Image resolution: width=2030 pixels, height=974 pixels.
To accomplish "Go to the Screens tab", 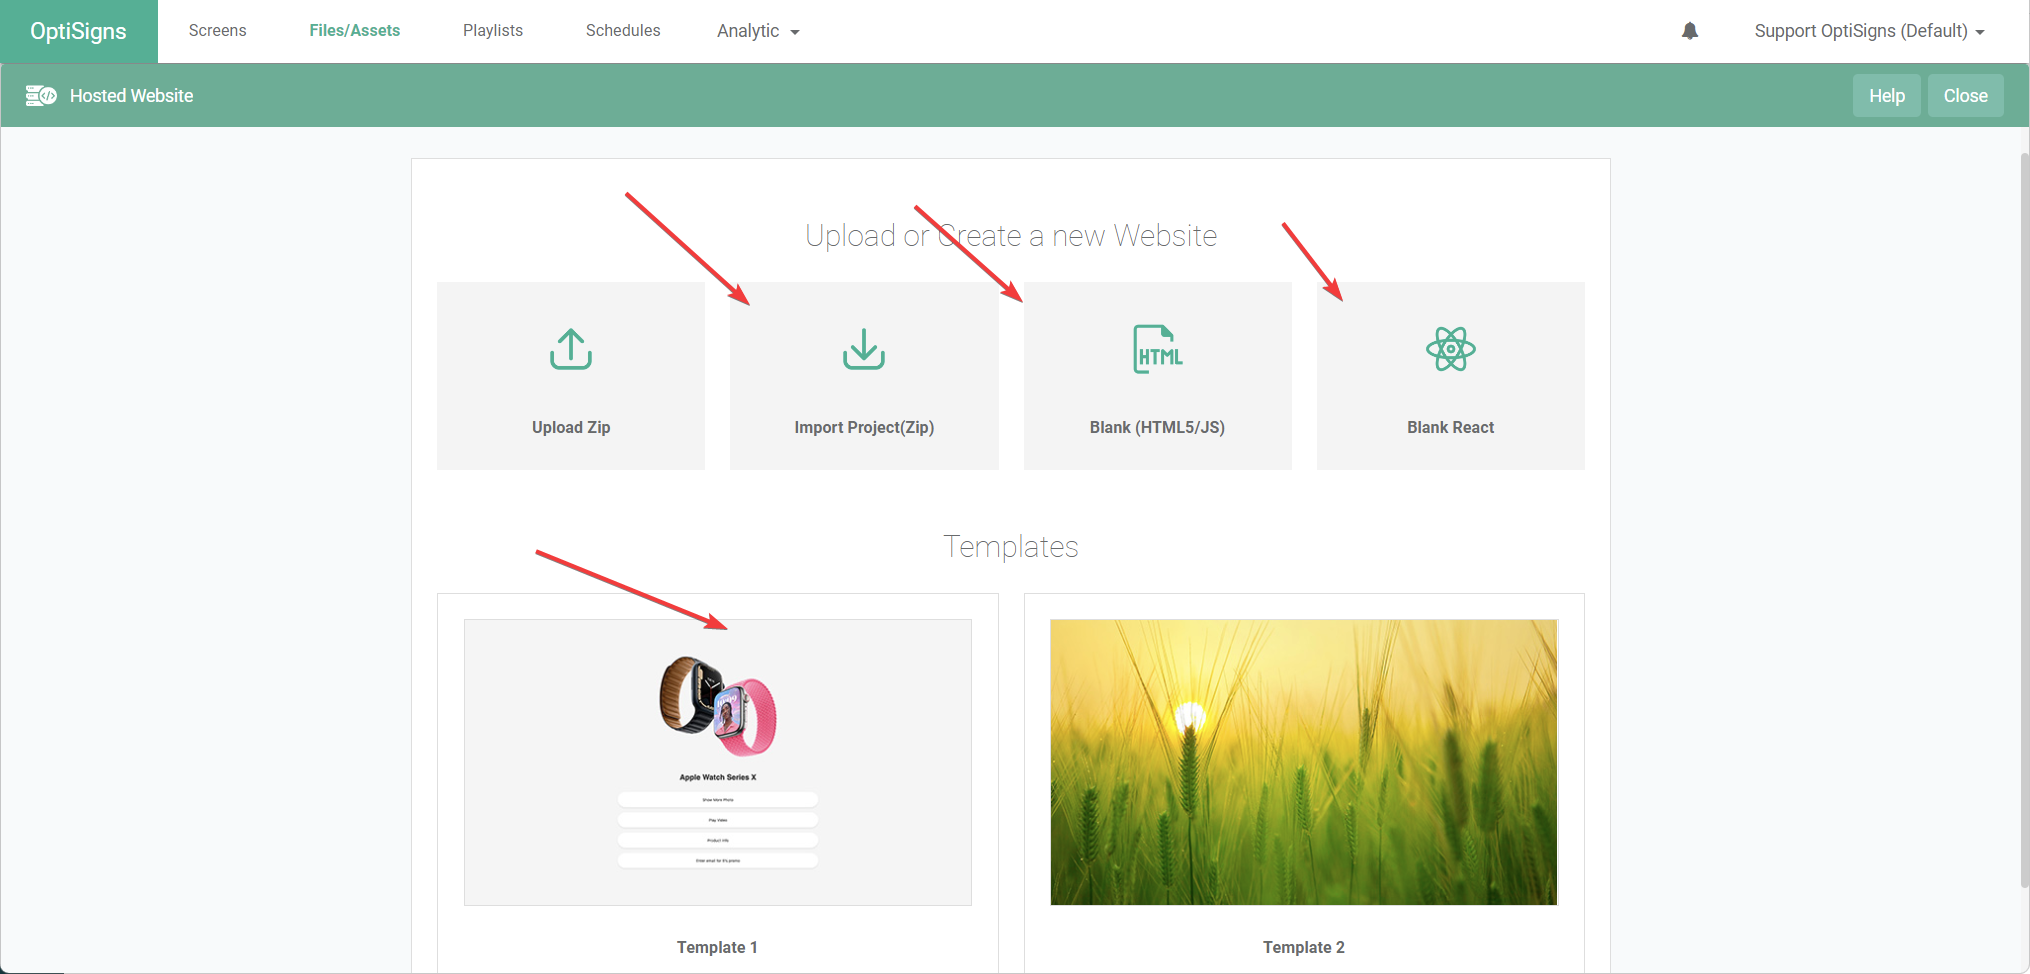I will pos(217,31).
